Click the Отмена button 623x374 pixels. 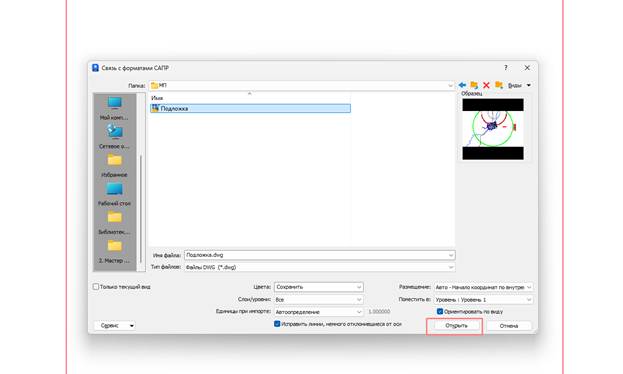509,326
